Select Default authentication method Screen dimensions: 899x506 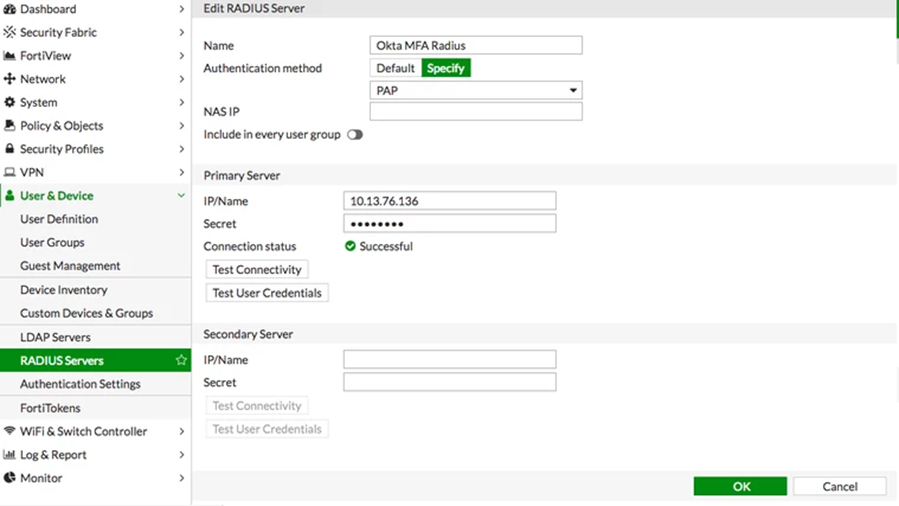(395, 68)
